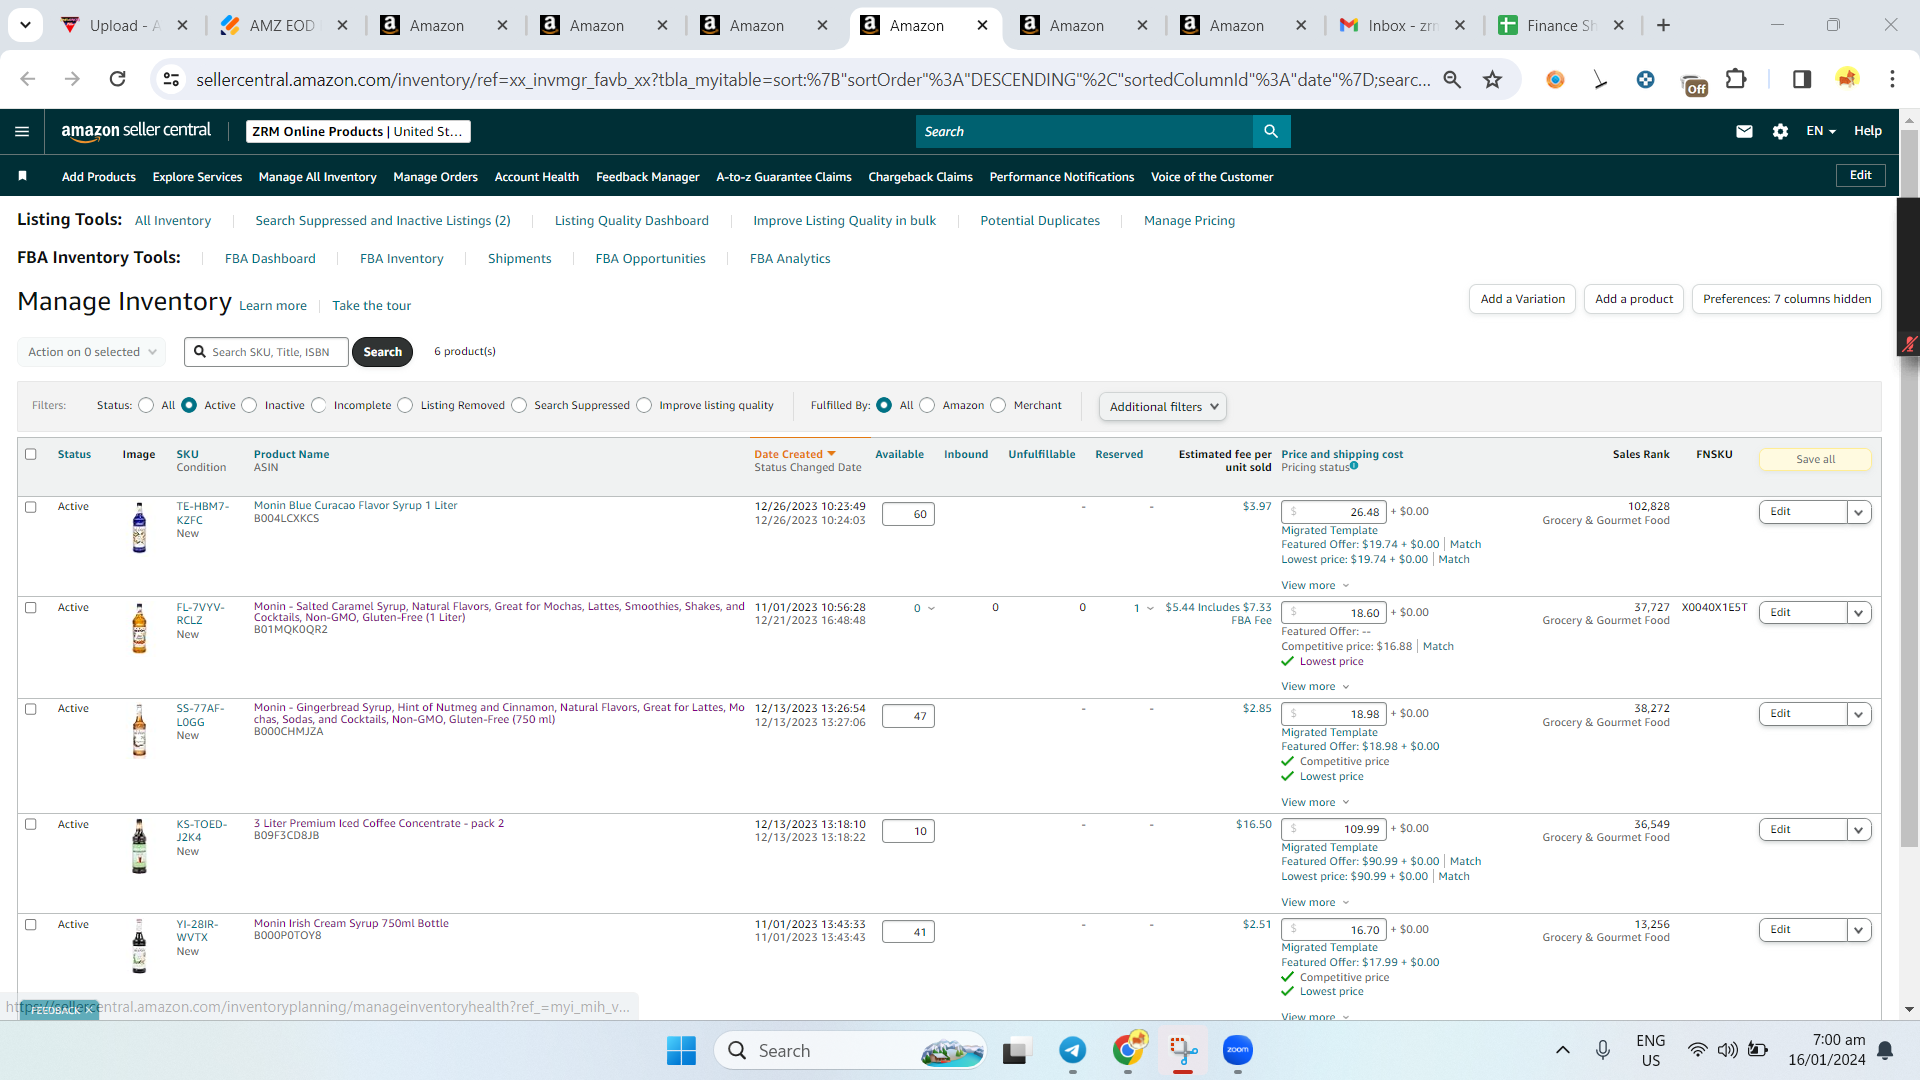Open Edit dropdown arrow for Blue Curacao row
The image size is (1920, 1080).
(x=1859, y=512)
